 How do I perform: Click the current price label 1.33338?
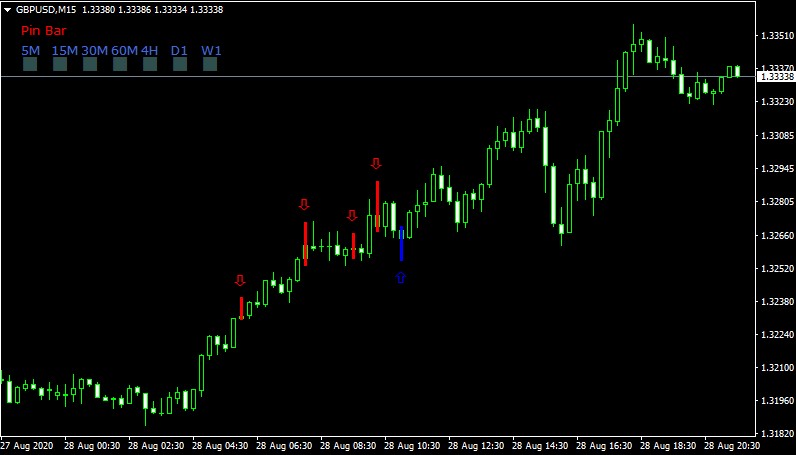coord(777,76)
